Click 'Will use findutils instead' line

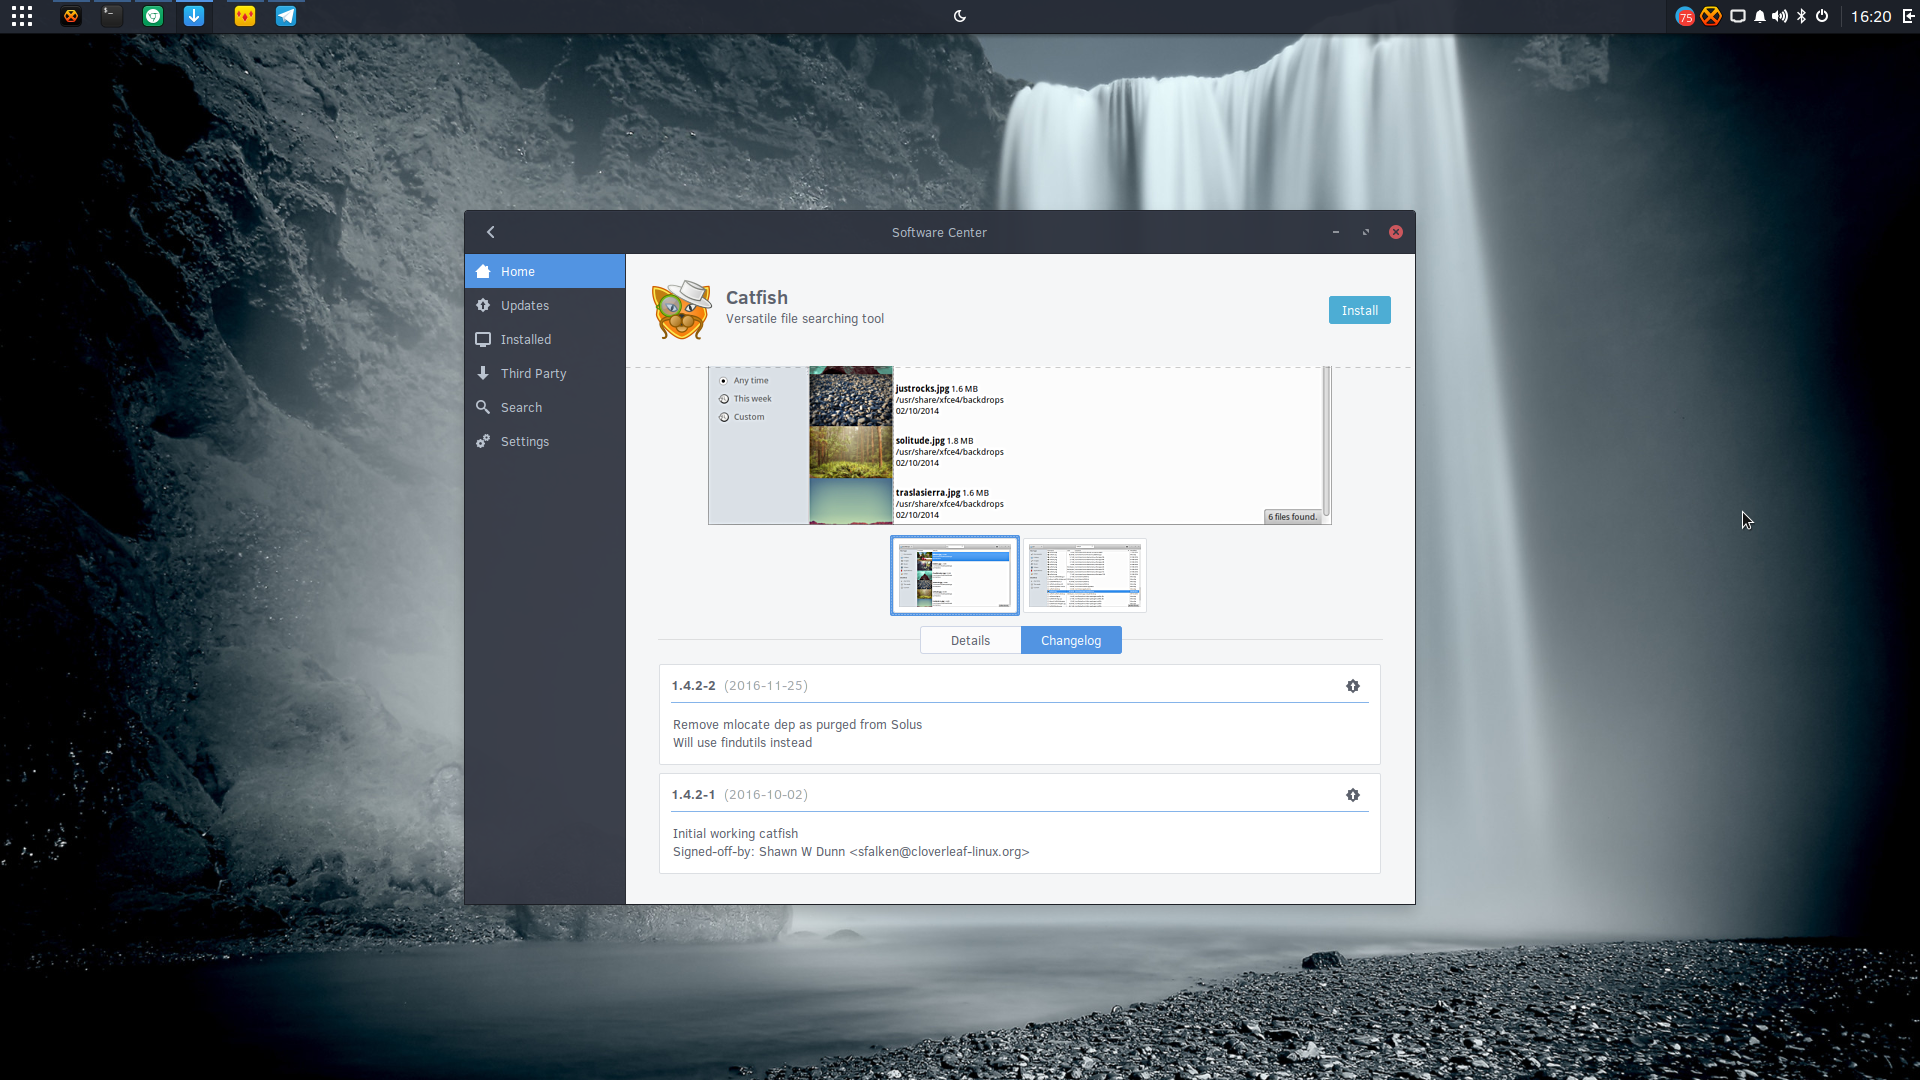[742, 743]
